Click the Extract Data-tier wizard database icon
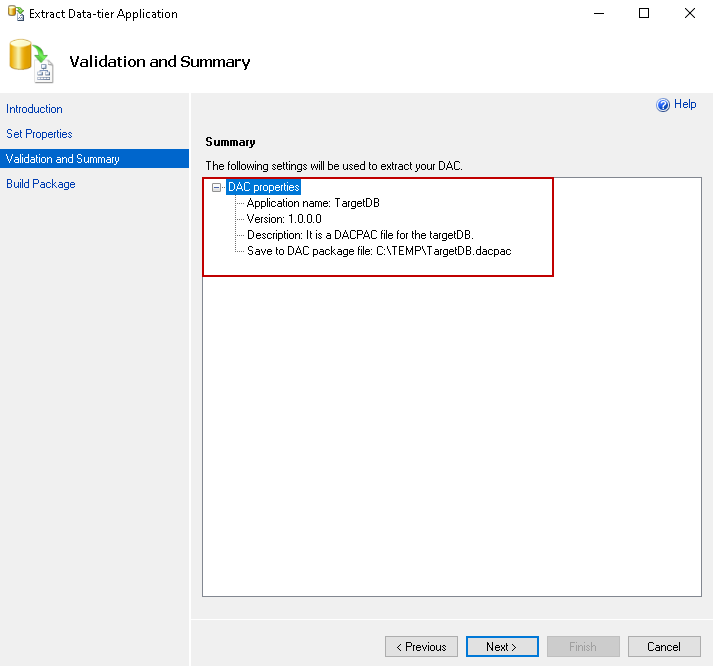This screenshot has width=713, height=666. (30, 61)
